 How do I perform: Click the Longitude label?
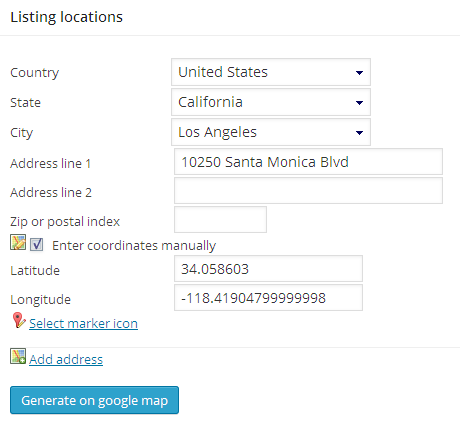click(x=41, y=299)
